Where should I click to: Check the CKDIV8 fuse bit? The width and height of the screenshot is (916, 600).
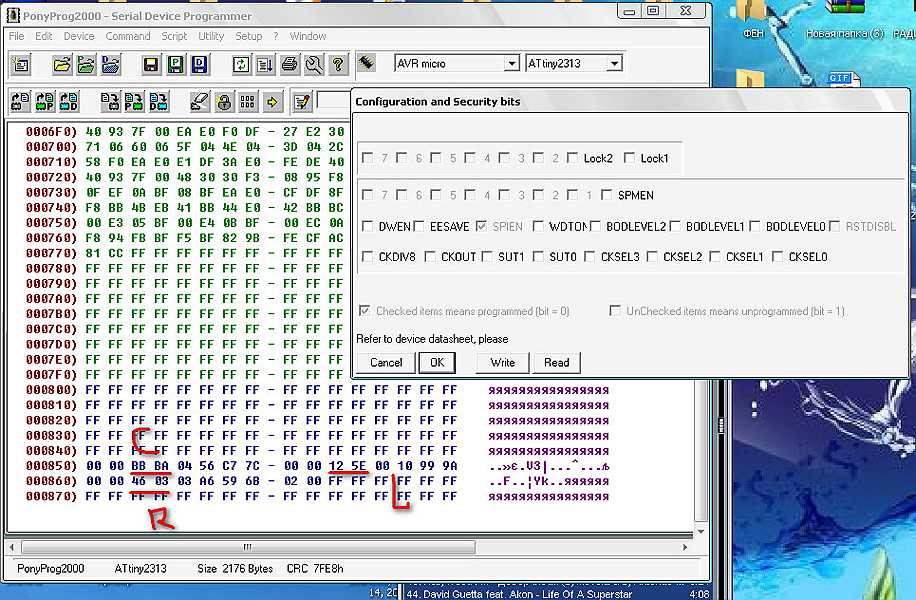[367, 257]
